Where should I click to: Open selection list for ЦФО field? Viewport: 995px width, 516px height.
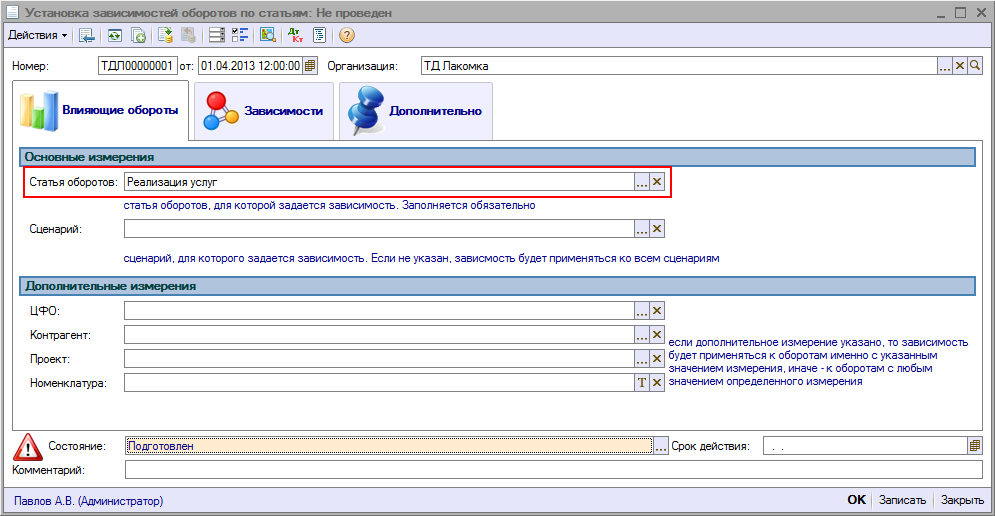[x=642, y=311]
